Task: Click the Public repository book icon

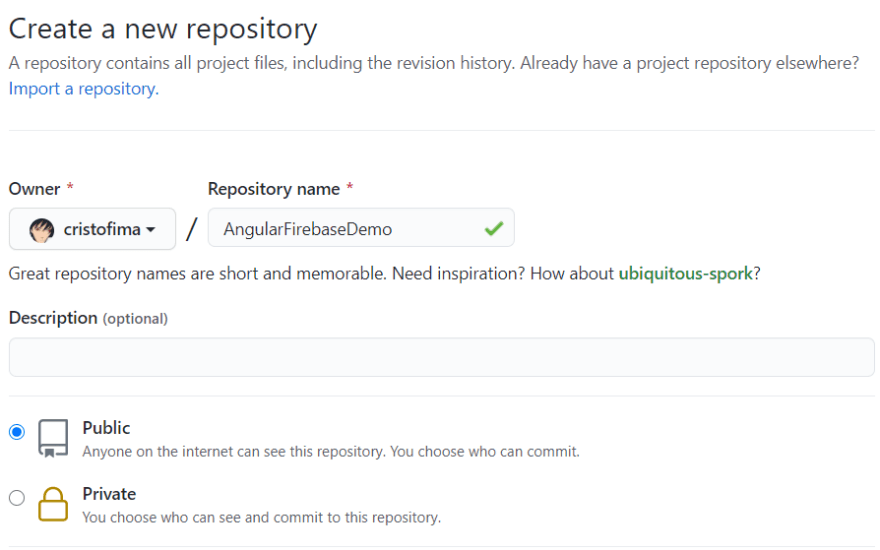Action: click(x=53, y=438)
